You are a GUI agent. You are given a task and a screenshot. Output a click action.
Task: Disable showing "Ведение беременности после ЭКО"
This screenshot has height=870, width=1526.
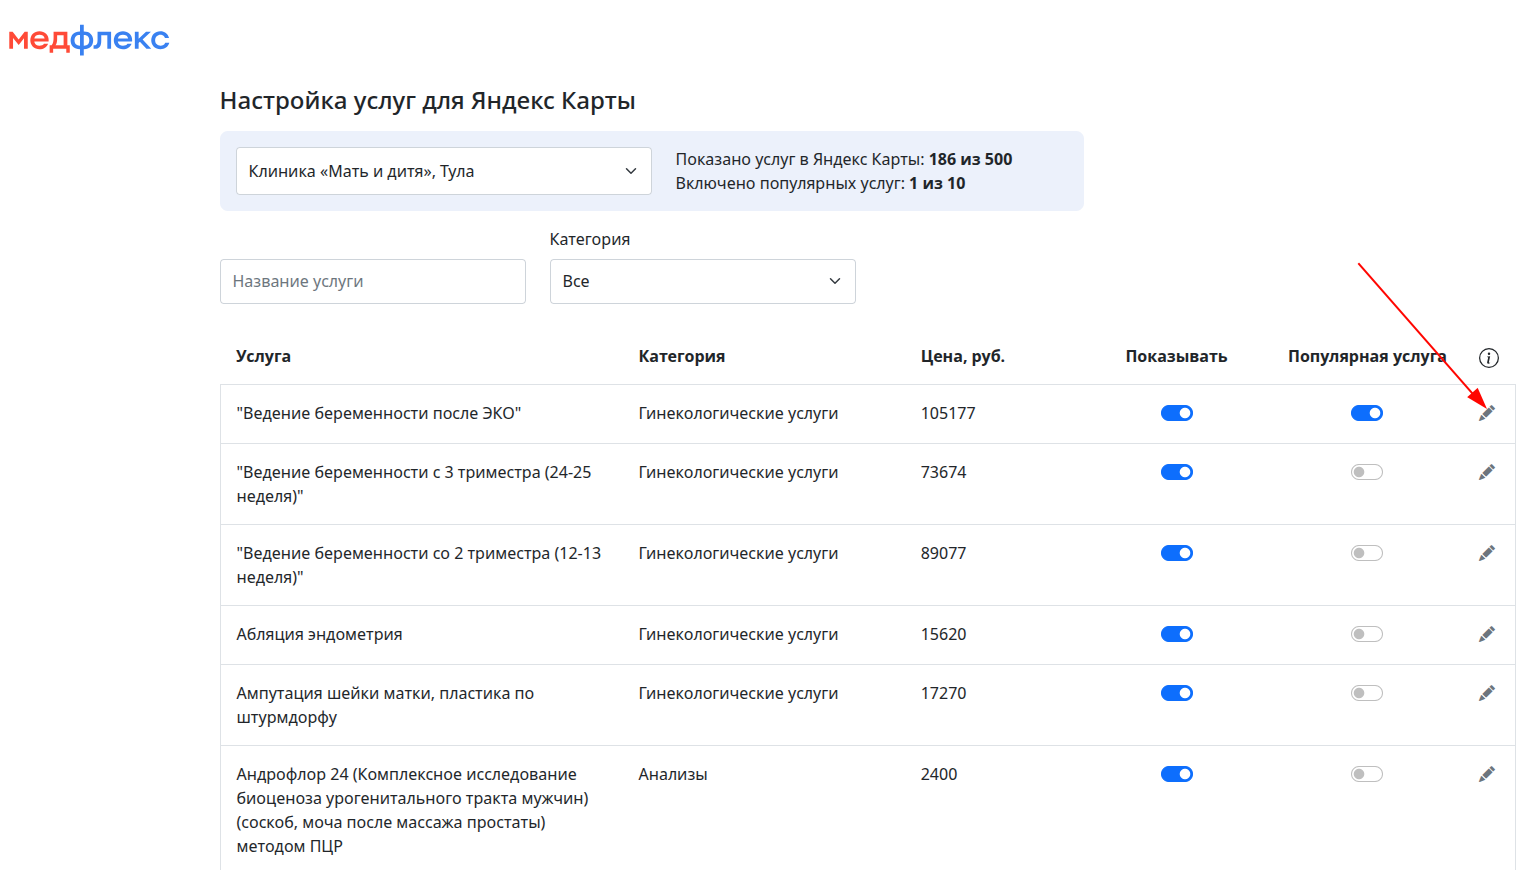(x=1176, y=413)
